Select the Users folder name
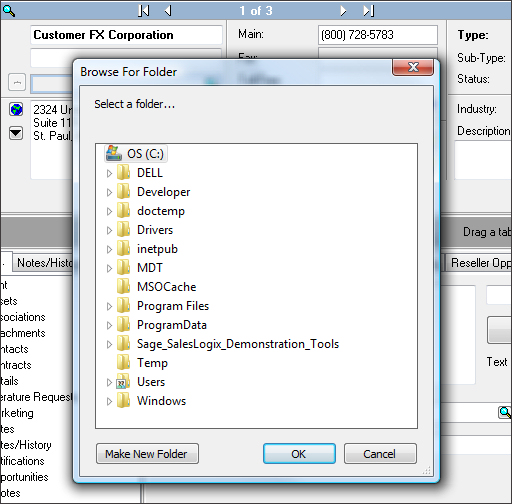Image resolution: width=512 pixels, height=504 pixels. pos(151,382)
